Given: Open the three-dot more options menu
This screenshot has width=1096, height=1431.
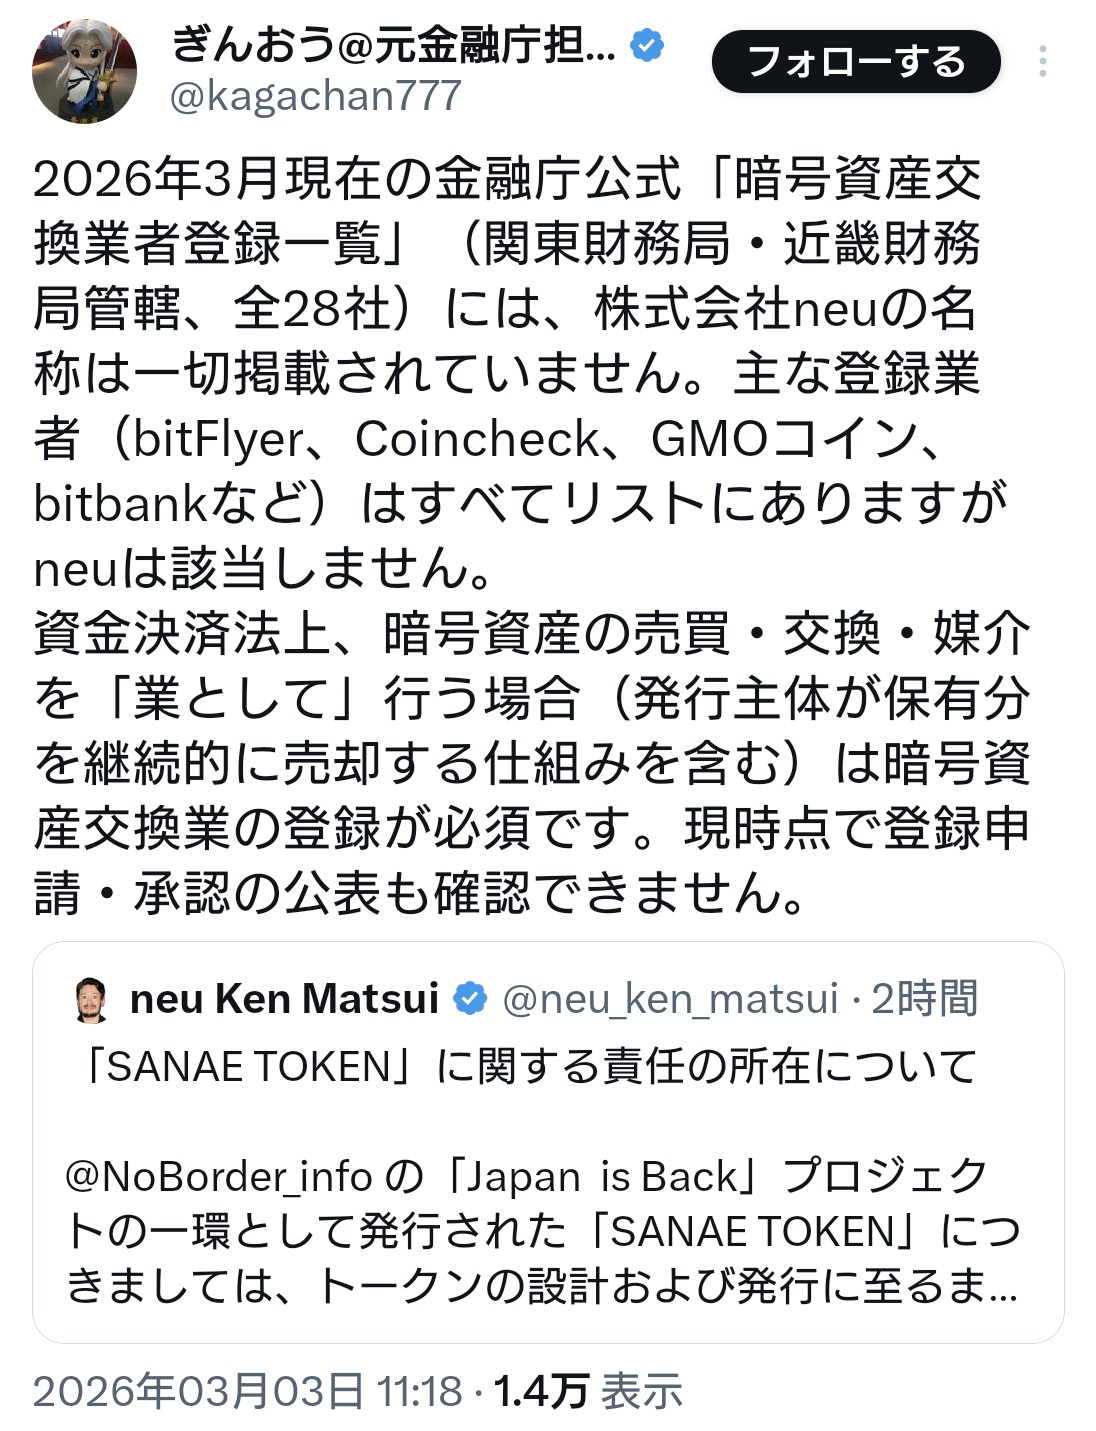Looking at the screenshot, I should click(x=1042, y=62).
